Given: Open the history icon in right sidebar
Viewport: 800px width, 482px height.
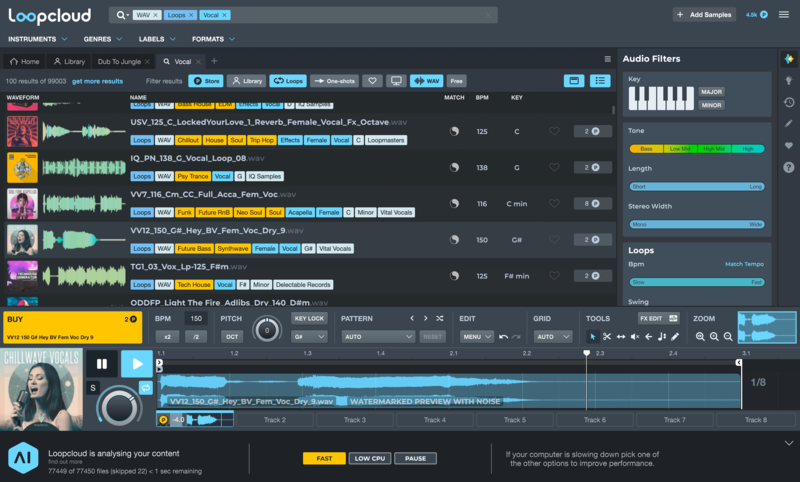Looking at the screenshot, I should (788, 102).
